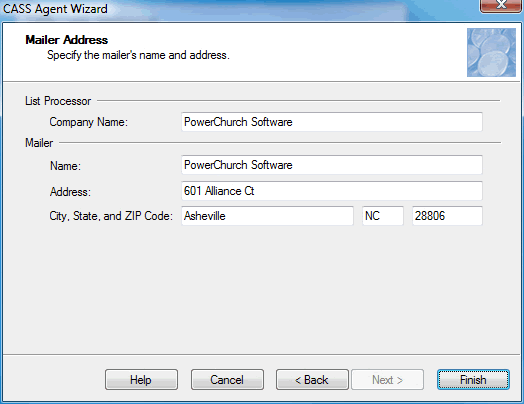Click the City, State, and ZIP Code label
Screen dimensions: 524x404
(x=111, y=216)
